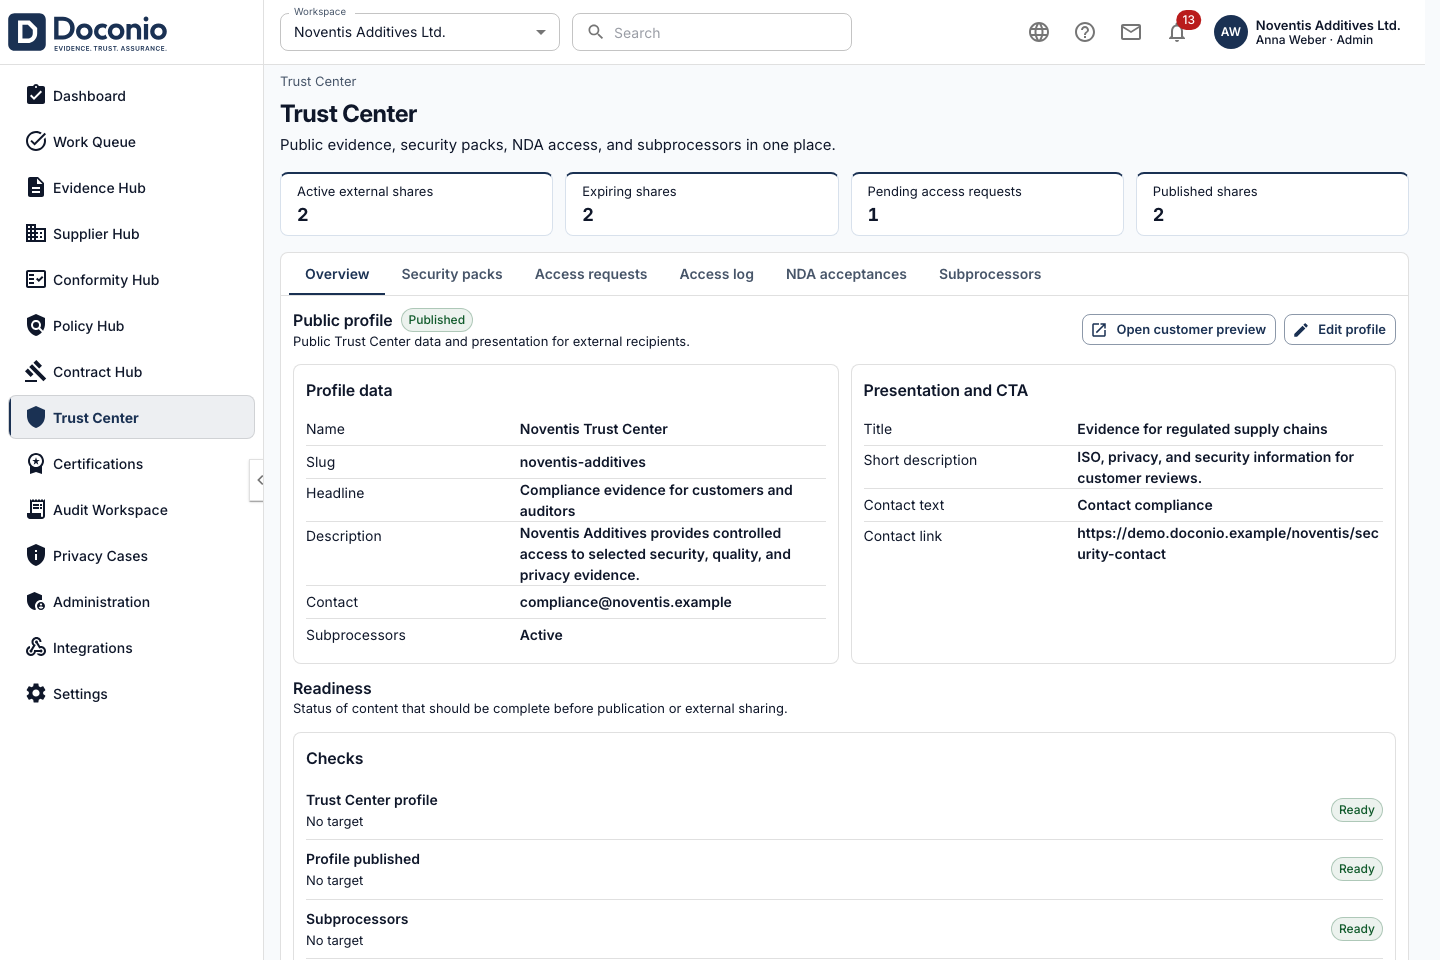Screen dimensions: 1440x960
Task: Open the help question mark icon
Action: coord(1085,32)
